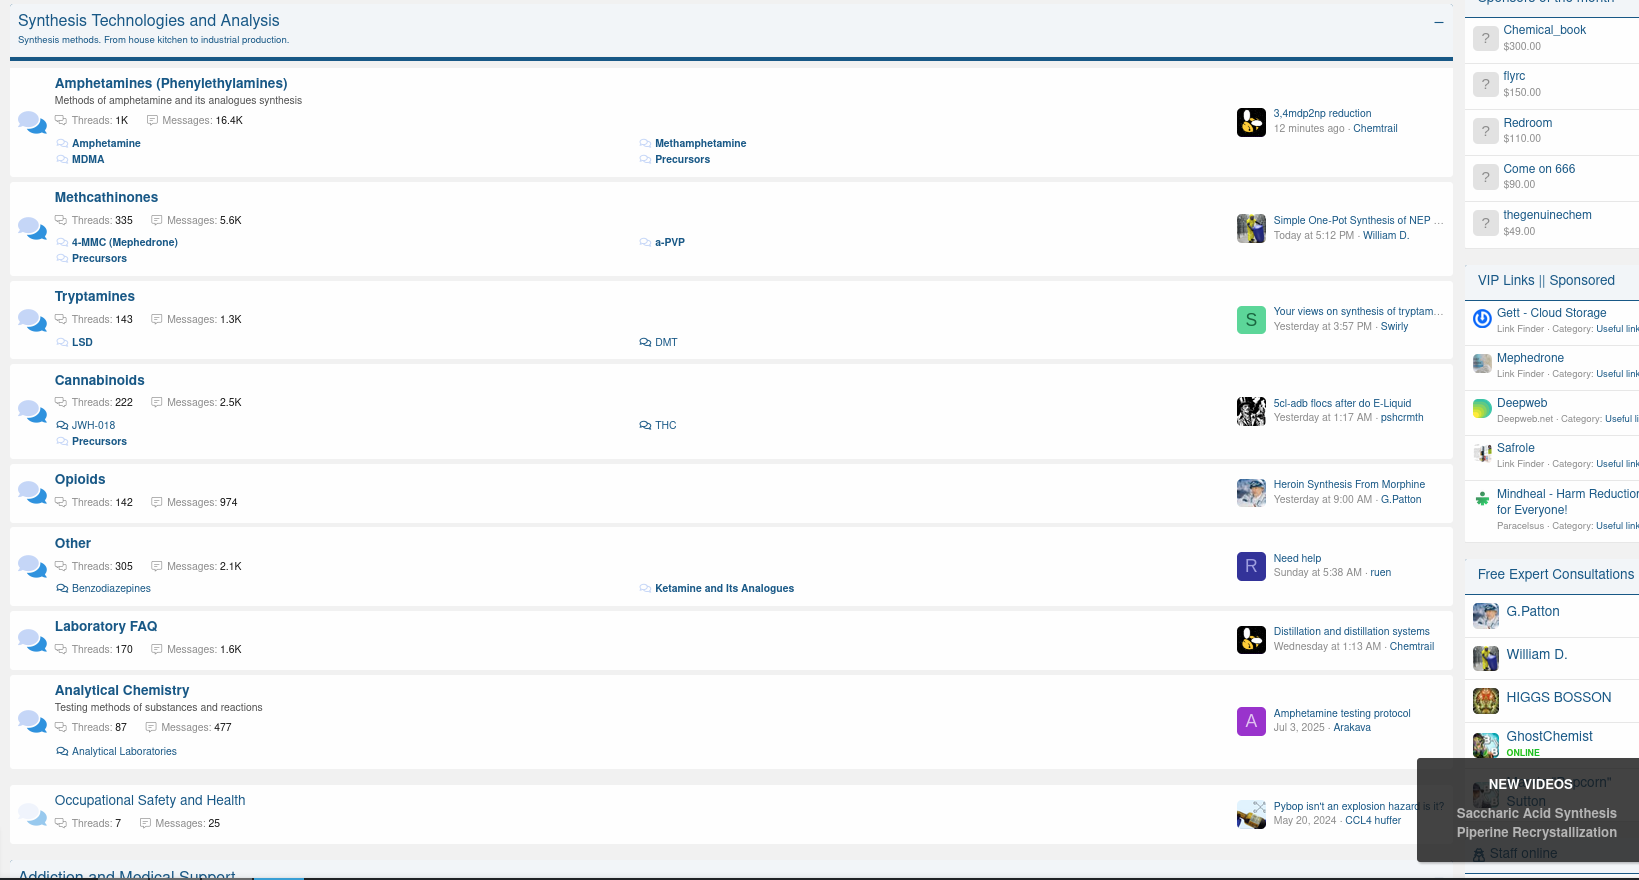Open the Analytical Chemistry forum
This screenshot has height=880, width=1639.
122,690
